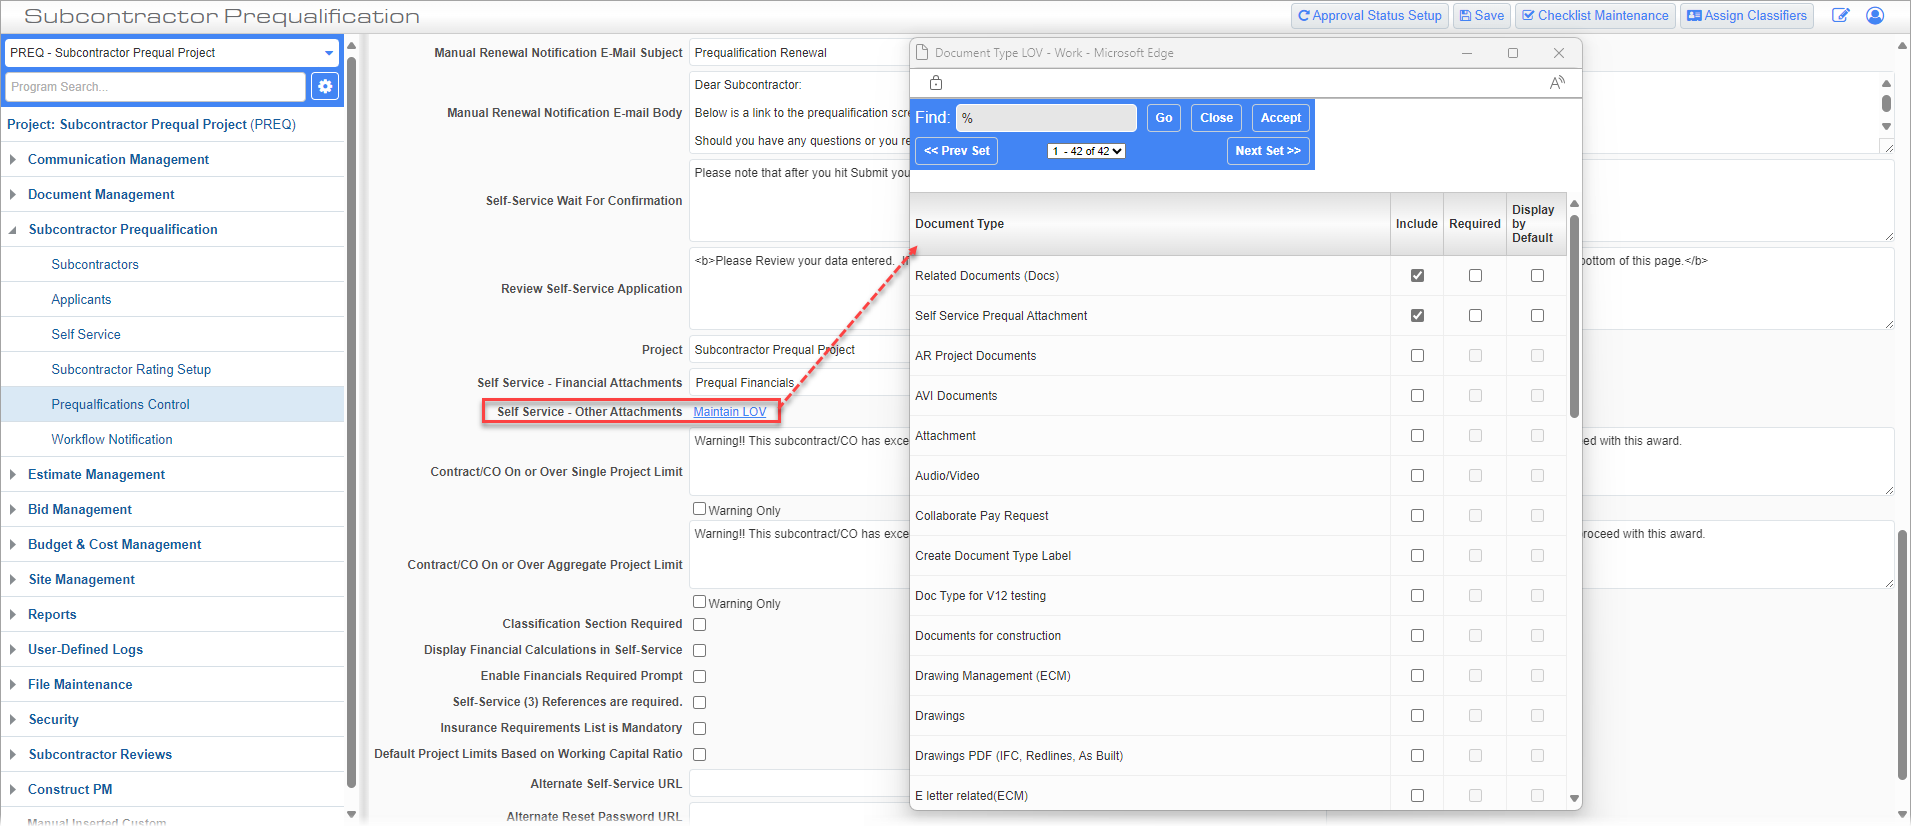Uncheck Include for Related Documents (Docs)
Viewport: 1911px width, 827px height.
[x=1417, y=276]
